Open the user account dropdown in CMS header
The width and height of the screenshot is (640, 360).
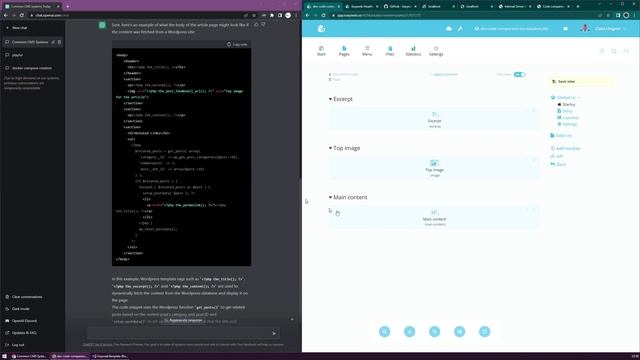[x=610, y=29]
